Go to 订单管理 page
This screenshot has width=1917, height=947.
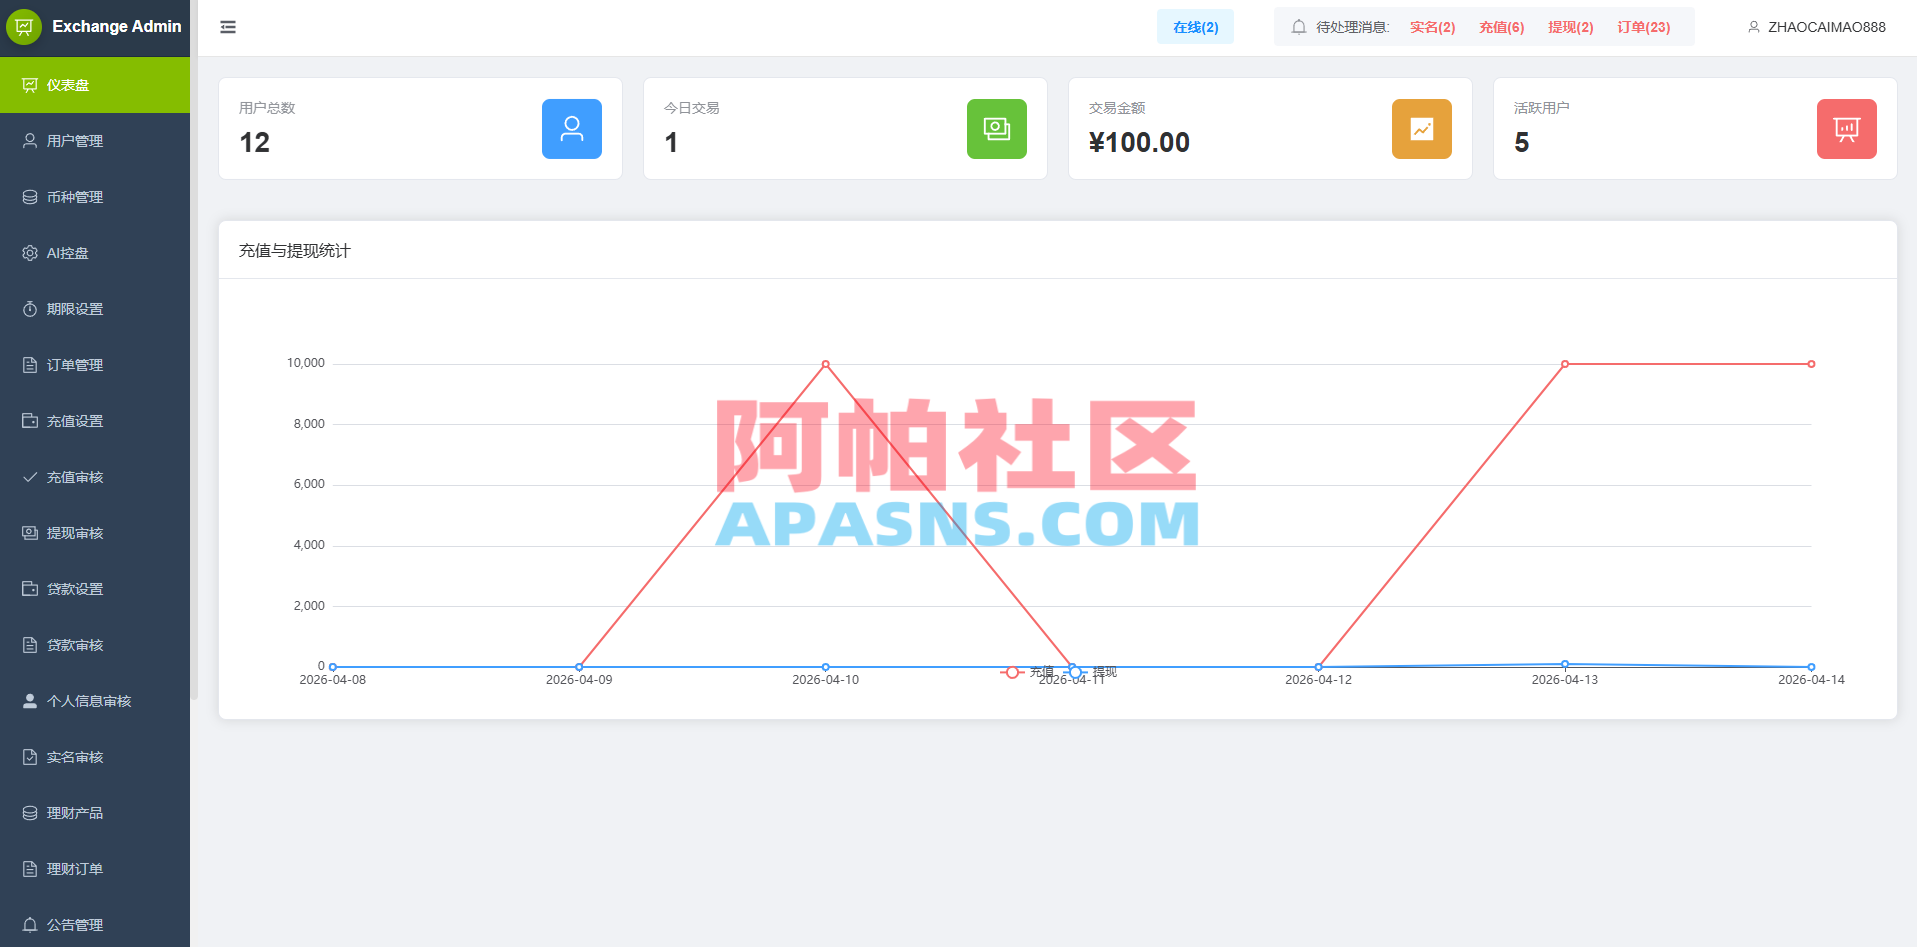point(95,365)
